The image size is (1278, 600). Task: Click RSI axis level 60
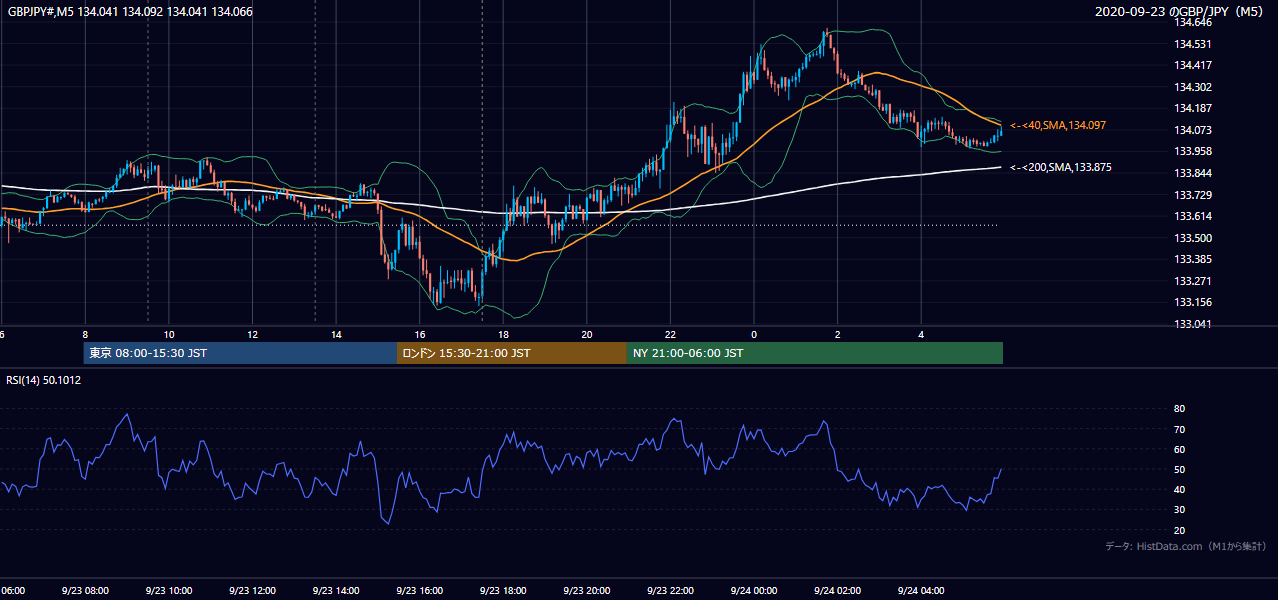click(1179, 449)
